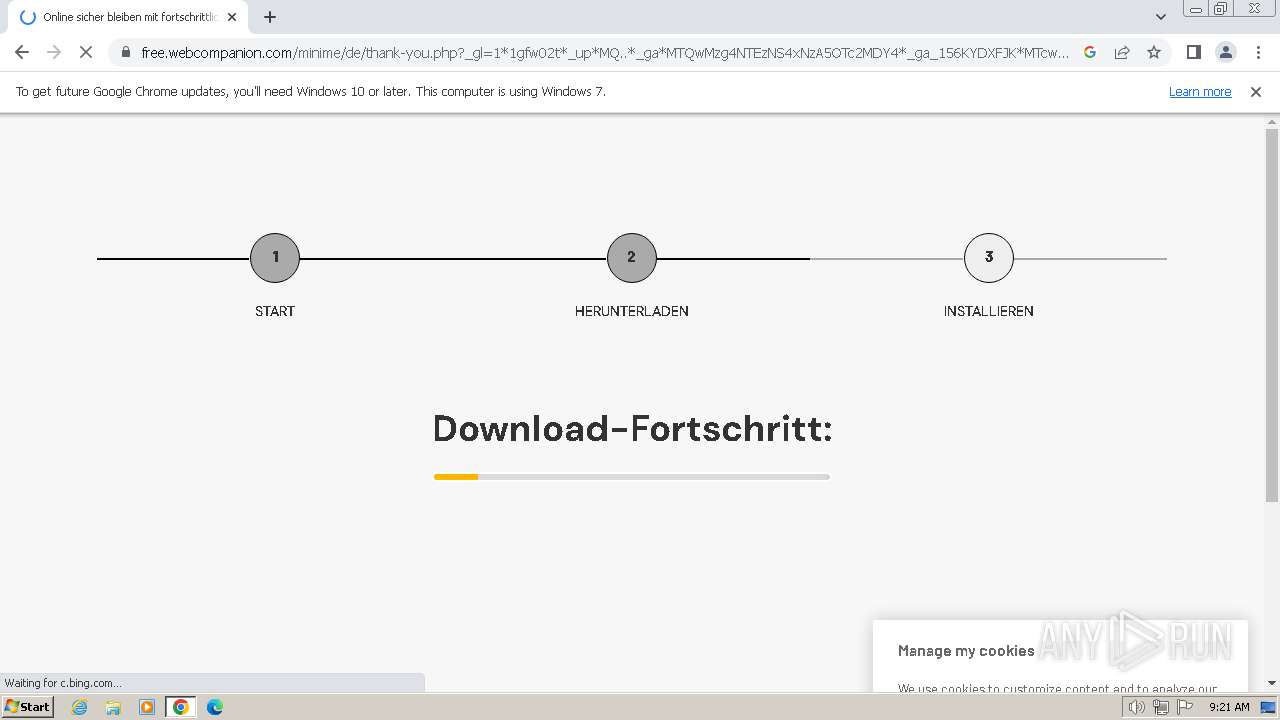Stop loading the page
Image resolution: width=1280 pixels, height=720 pixels.
click(86, 52)
